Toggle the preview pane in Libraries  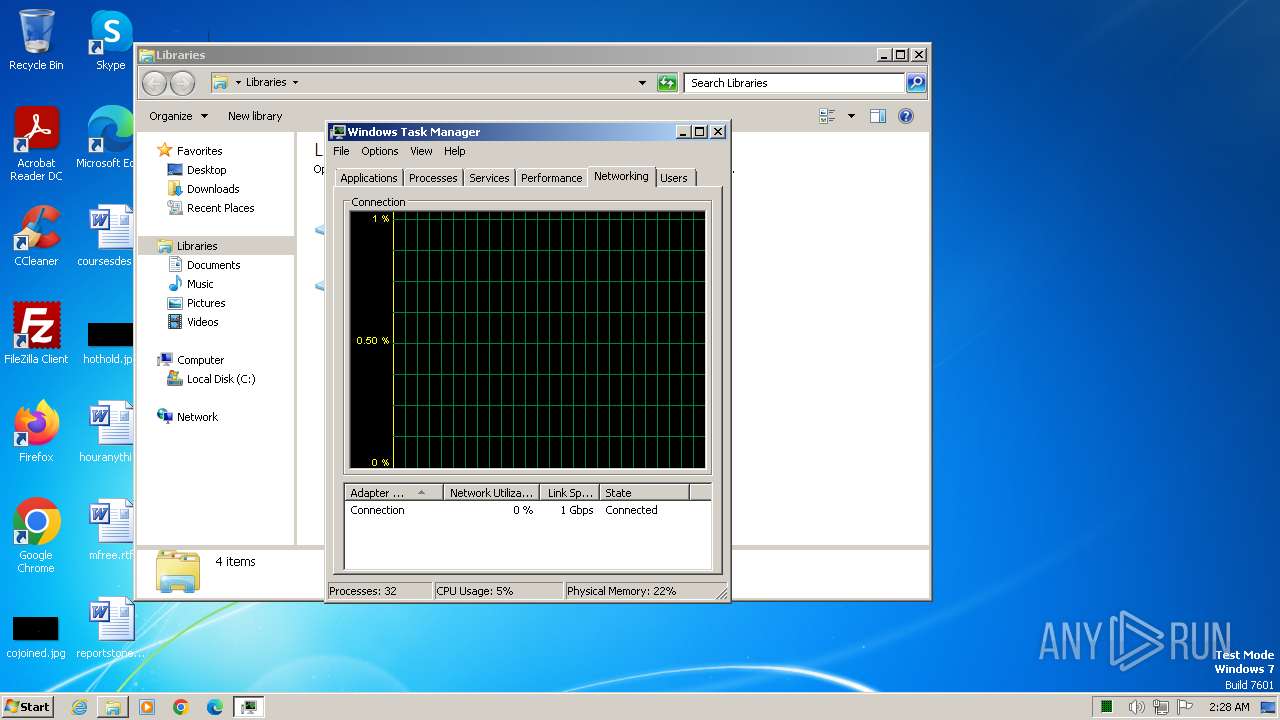878,116
